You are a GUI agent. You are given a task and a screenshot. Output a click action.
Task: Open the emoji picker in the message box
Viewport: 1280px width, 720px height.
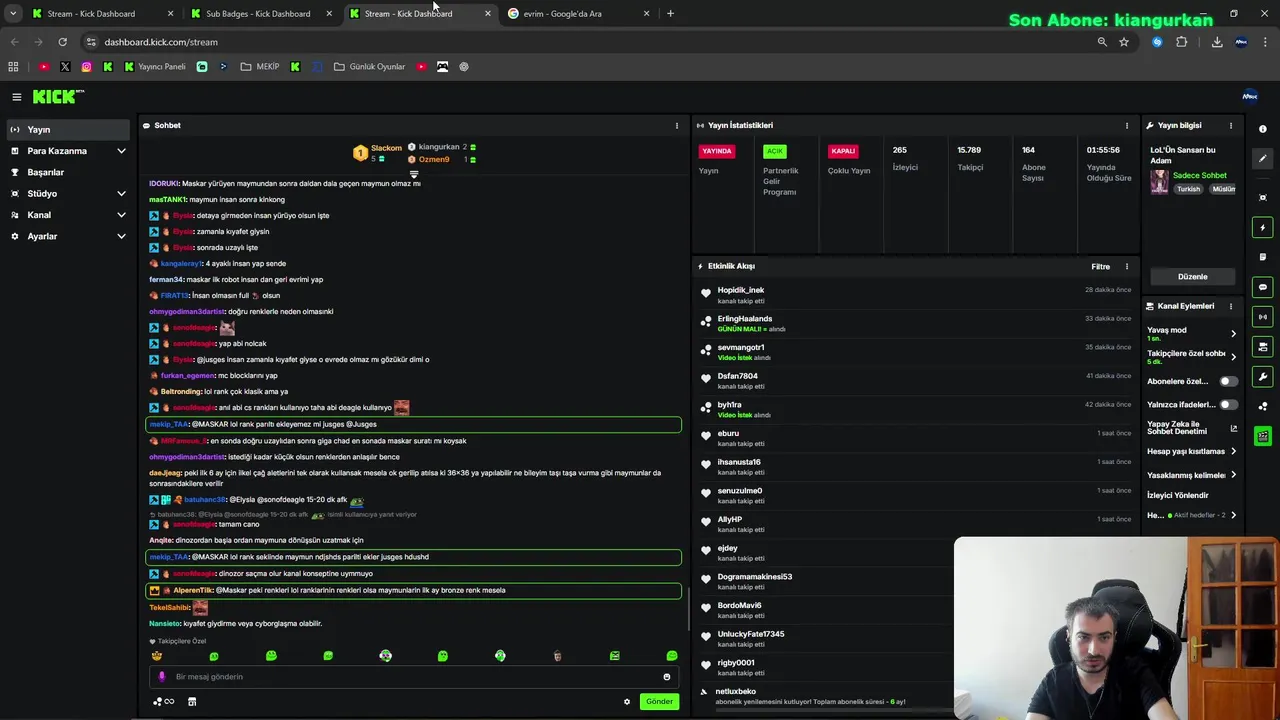[x=667, y=677]
